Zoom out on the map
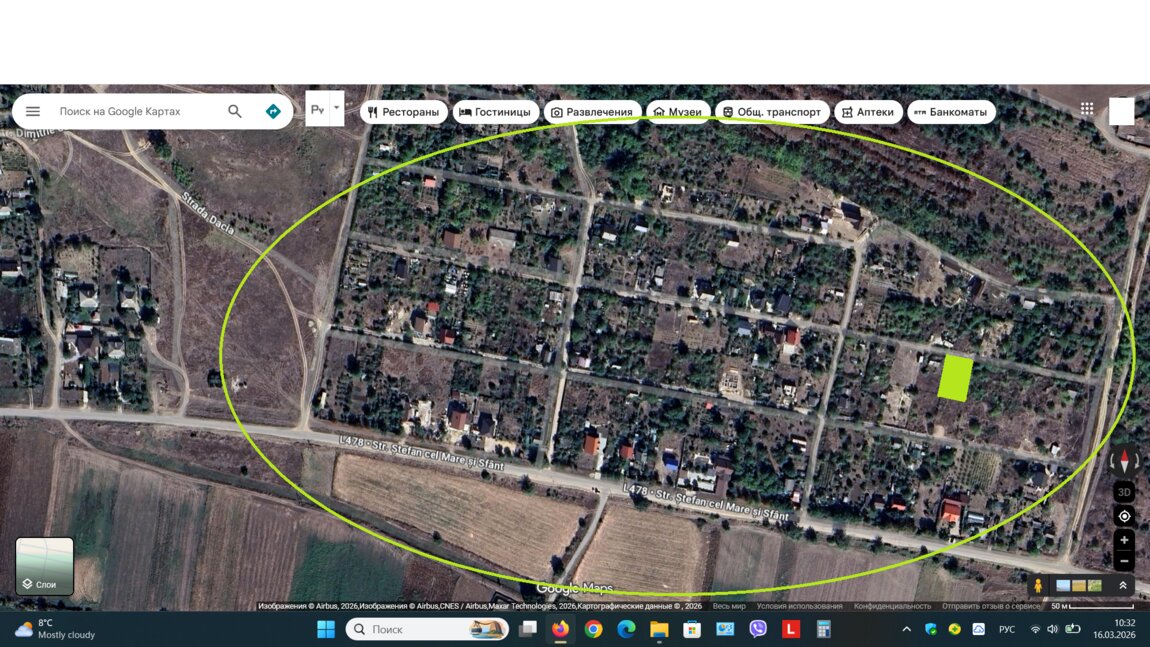Image resolution: width=1150 pixels, height=647 pixels. 1125,561
